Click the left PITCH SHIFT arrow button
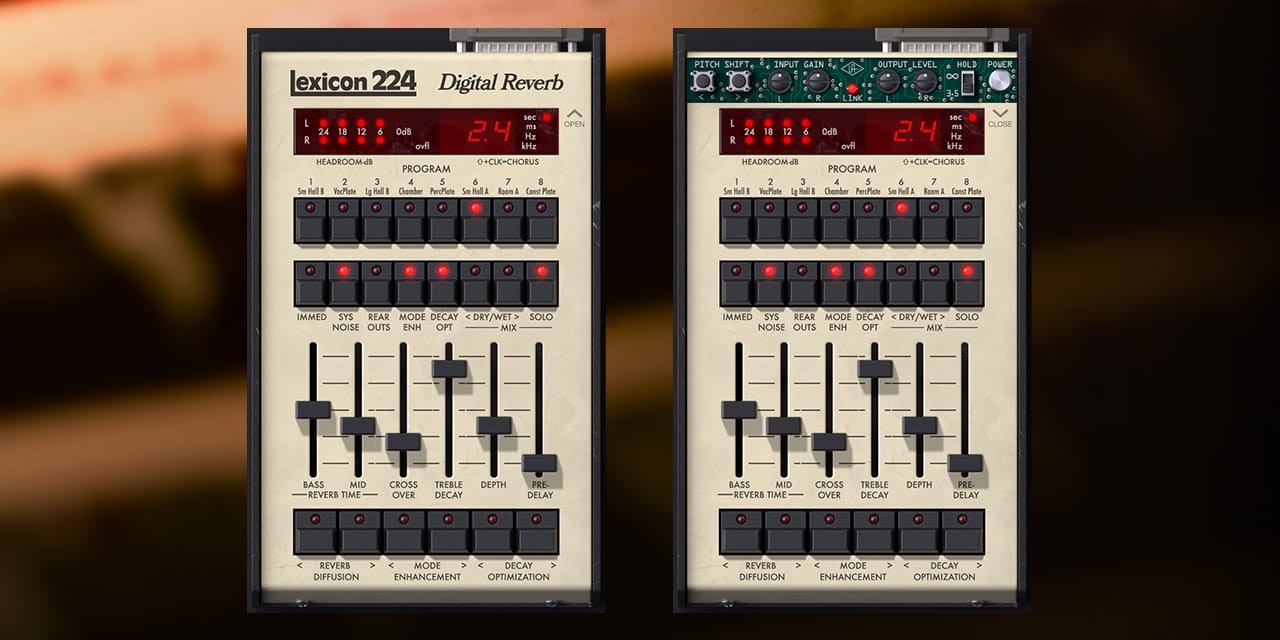The width and height of the screenshot is (1280, 640). pos(703,81)
